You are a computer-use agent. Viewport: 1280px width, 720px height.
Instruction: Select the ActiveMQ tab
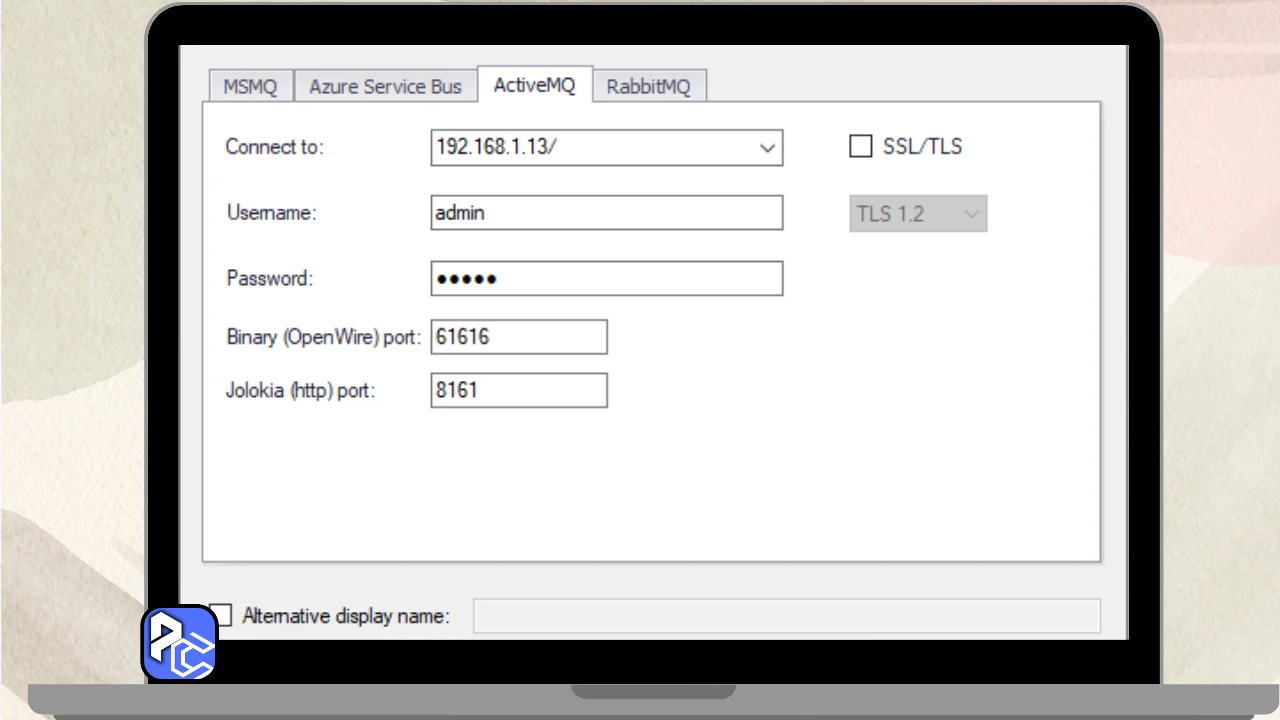tap(535, 85)
